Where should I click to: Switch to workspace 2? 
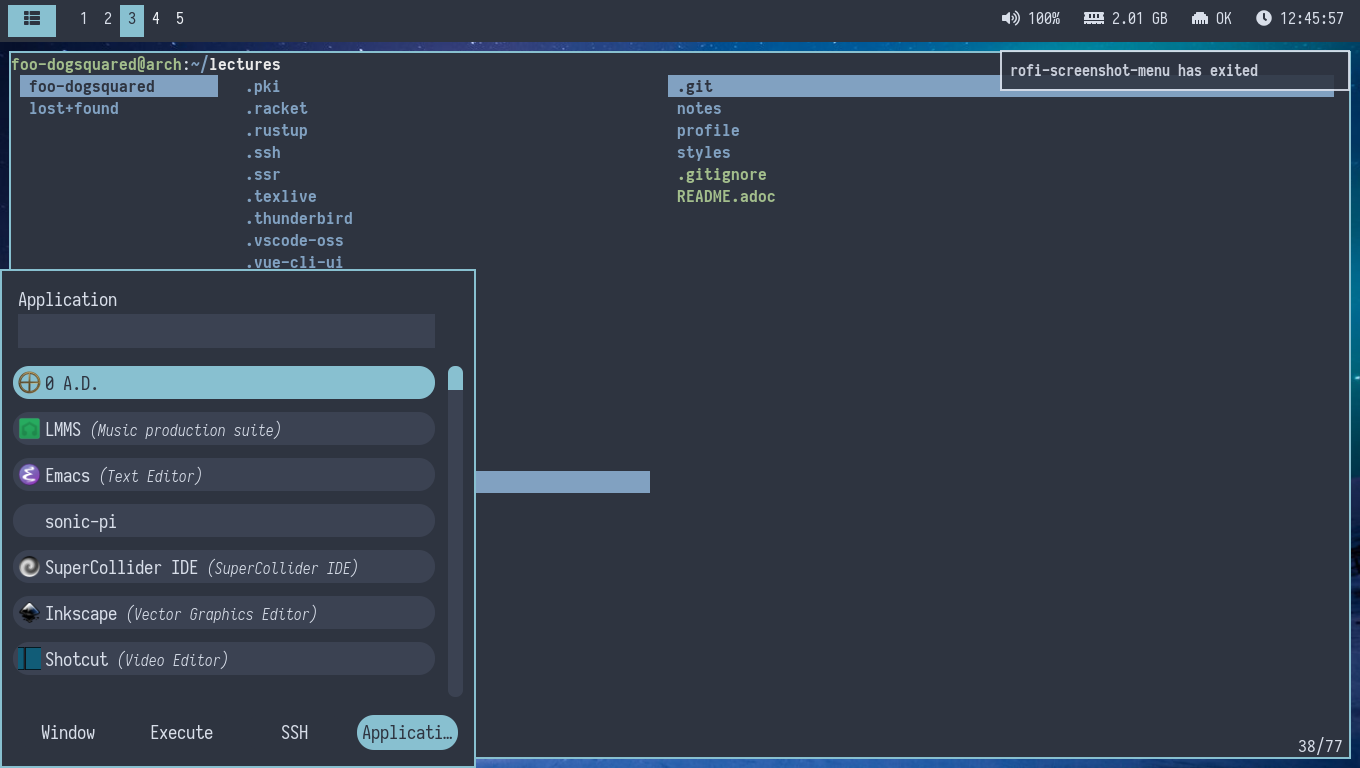click(x=108, y=18)
